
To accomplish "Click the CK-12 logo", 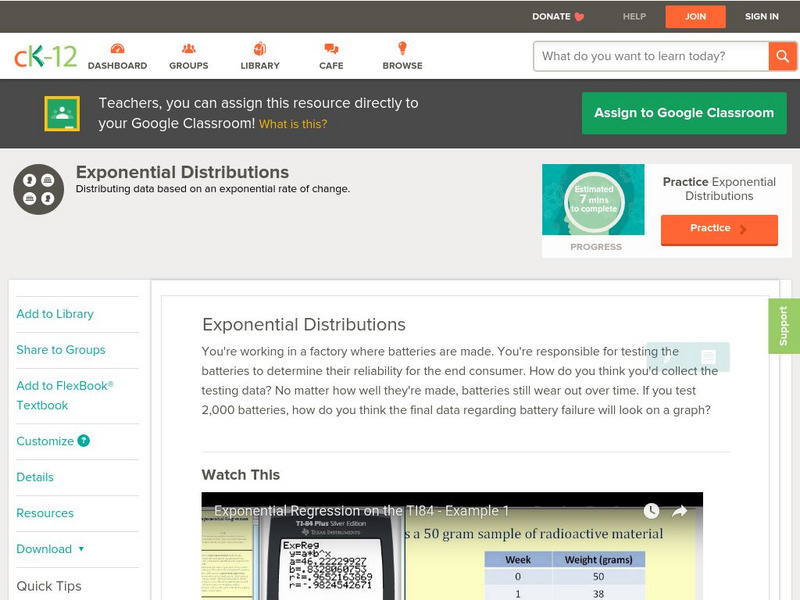I will (x=45, y=57).
